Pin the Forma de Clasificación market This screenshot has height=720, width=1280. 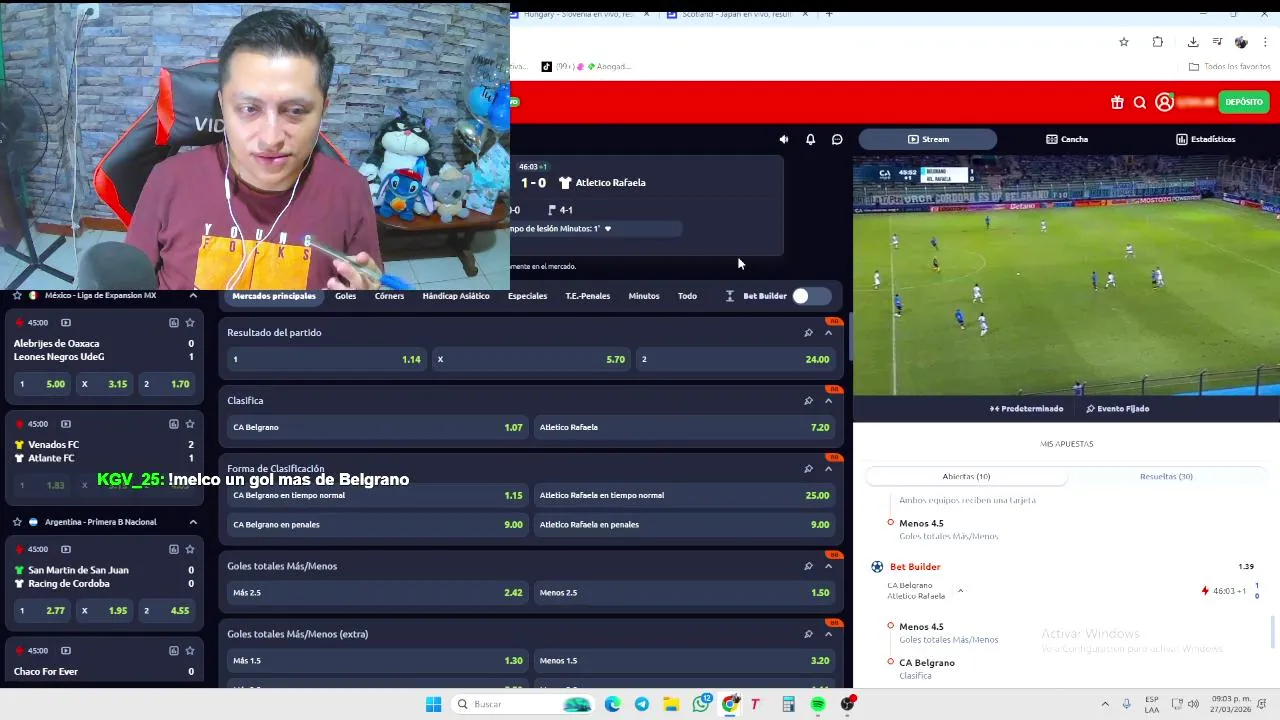808,468
